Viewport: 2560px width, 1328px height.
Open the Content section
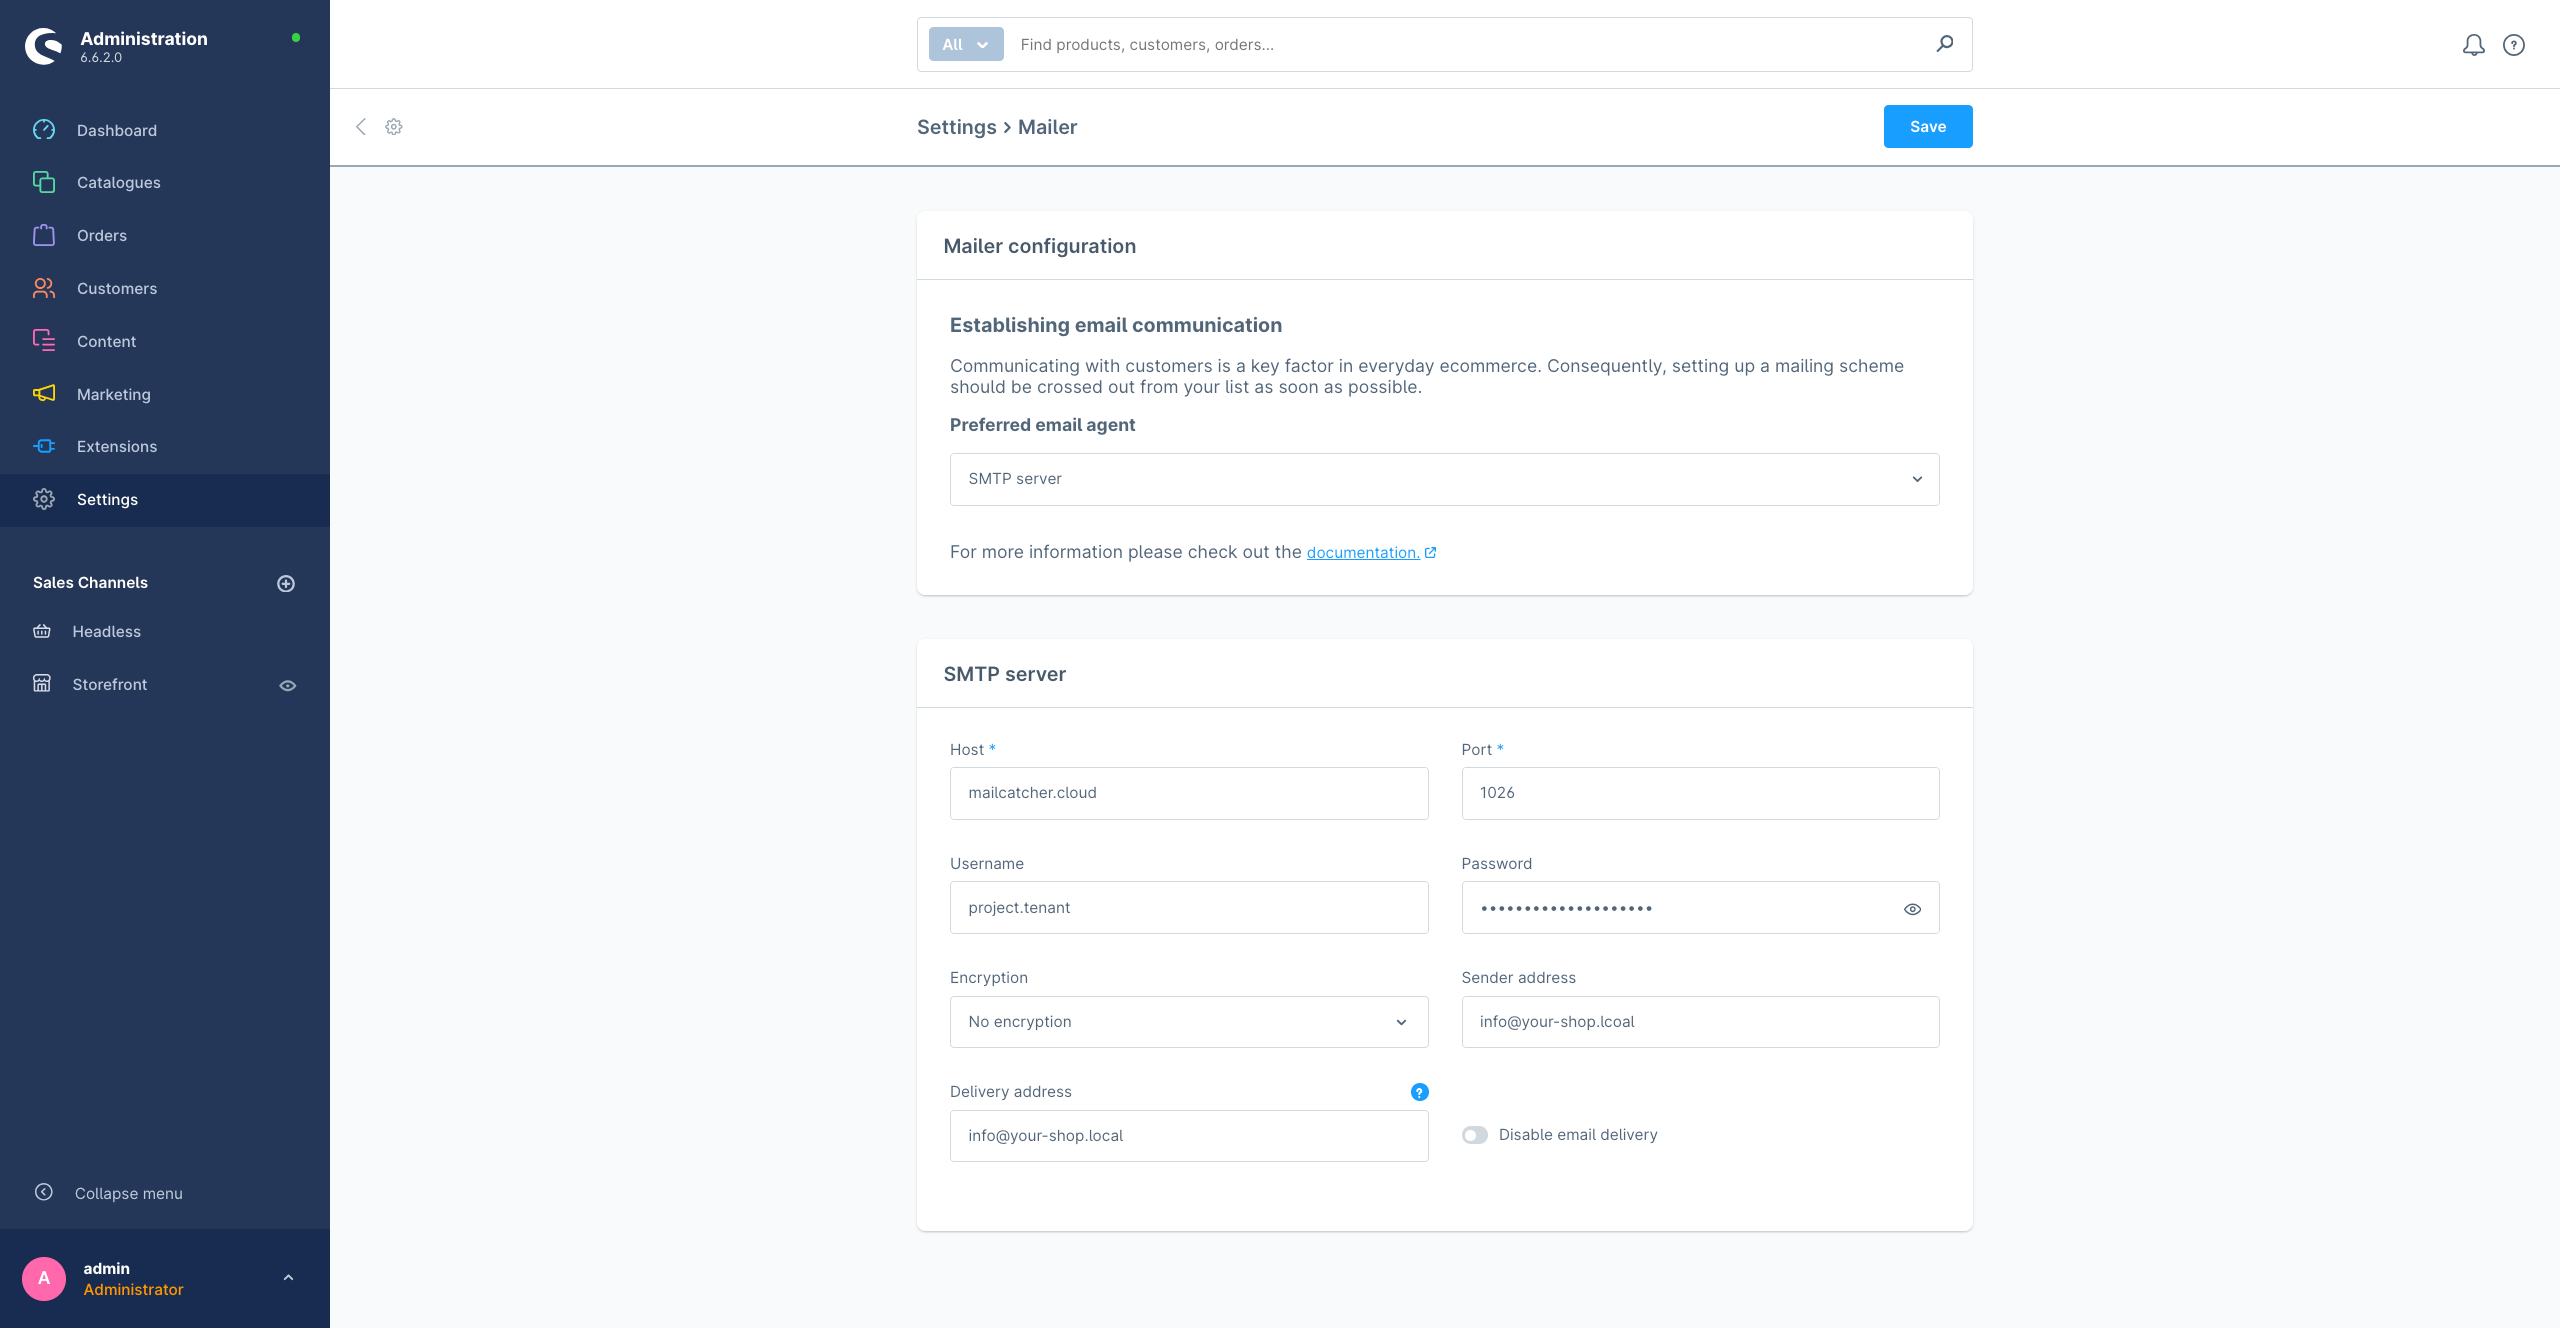(x=106, y=341)
